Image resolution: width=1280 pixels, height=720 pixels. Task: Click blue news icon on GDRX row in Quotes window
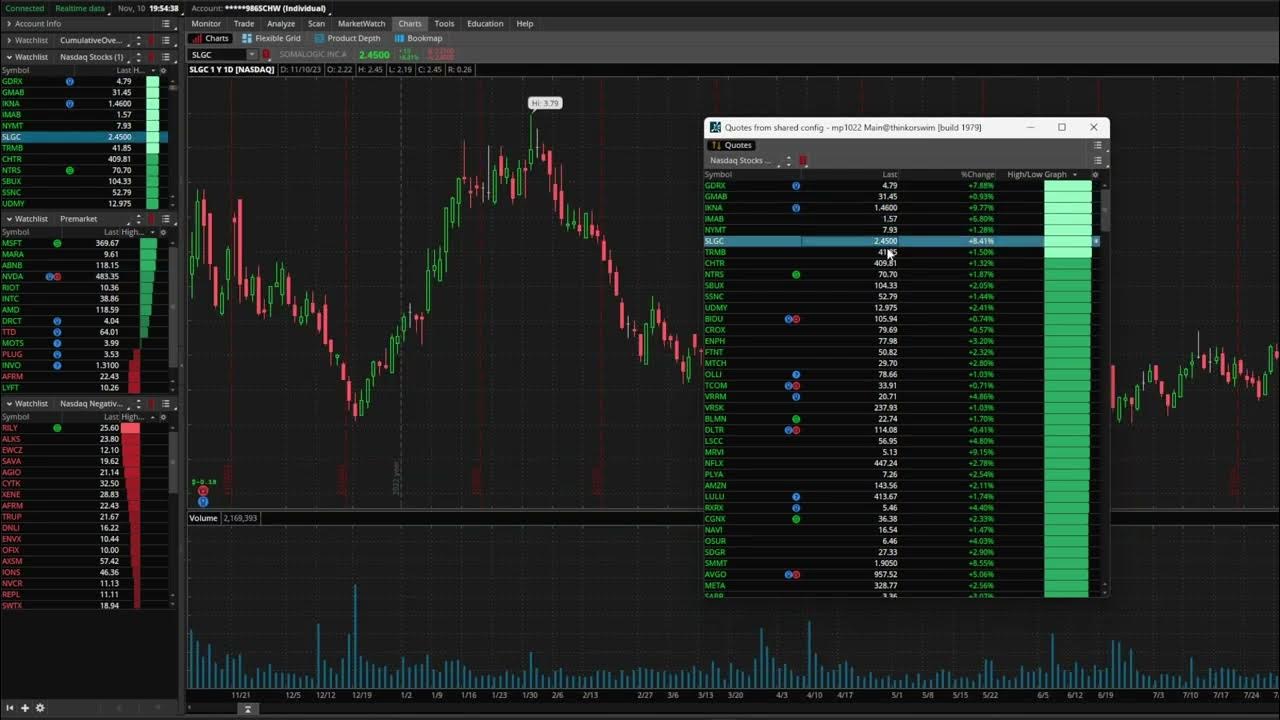pyautogui.click(x=796, y=186)
